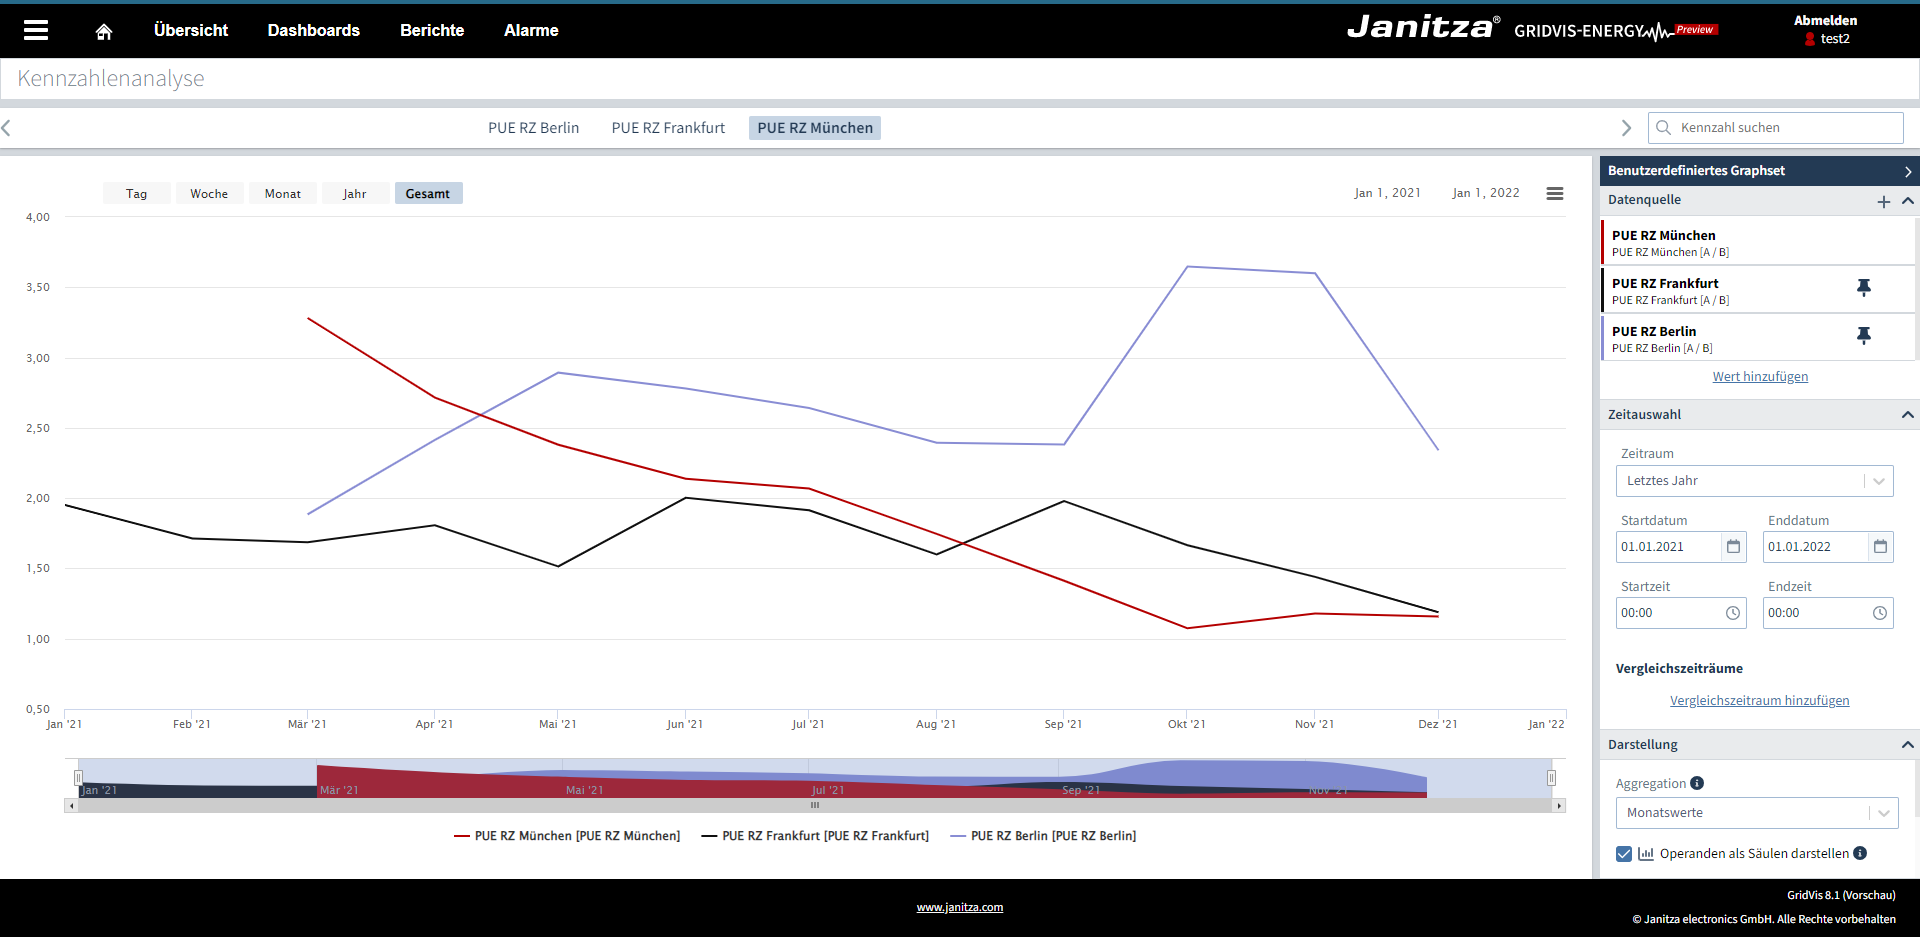The width and height of the screenshot is (1920, 937).
Task: Toggle Operanden als Säulen darstellen checkbox
Action: (1624, 854)
